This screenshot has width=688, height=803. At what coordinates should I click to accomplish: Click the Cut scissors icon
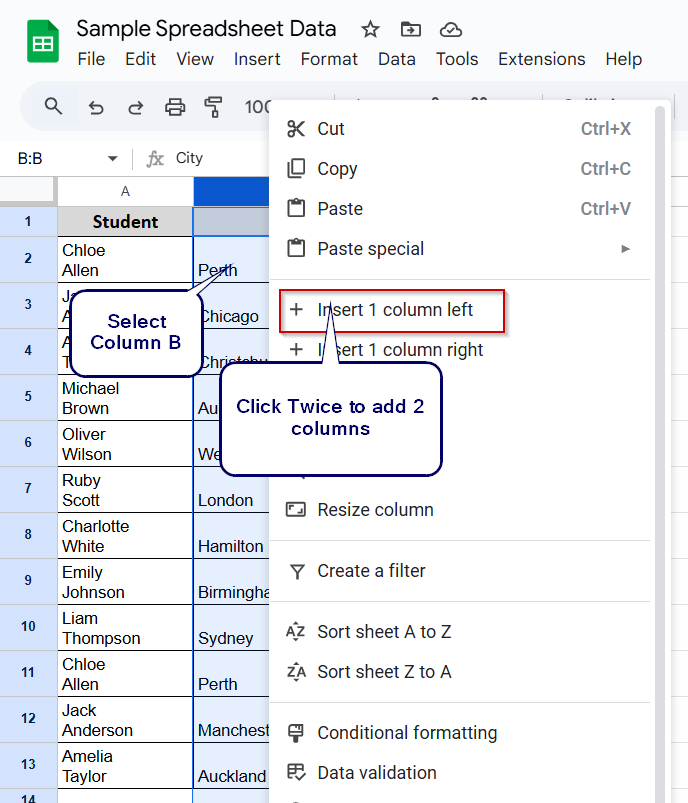tap(296, 129)
